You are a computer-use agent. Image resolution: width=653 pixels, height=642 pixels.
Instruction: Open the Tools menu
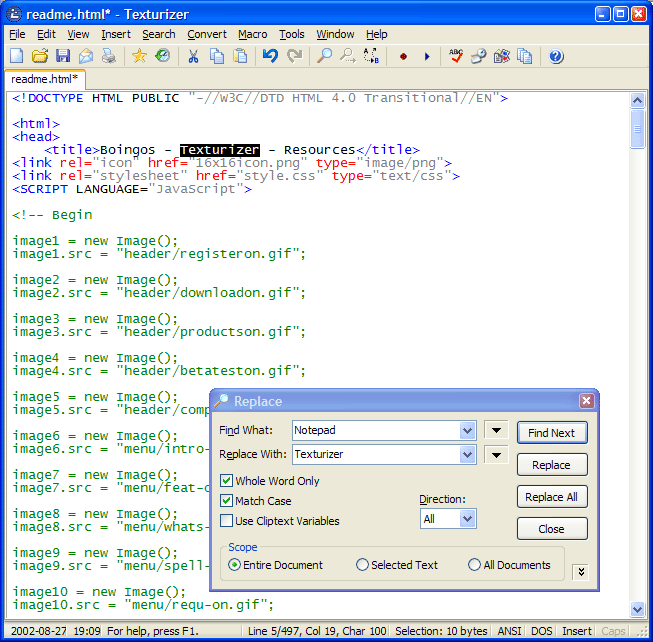pos(292,34)
